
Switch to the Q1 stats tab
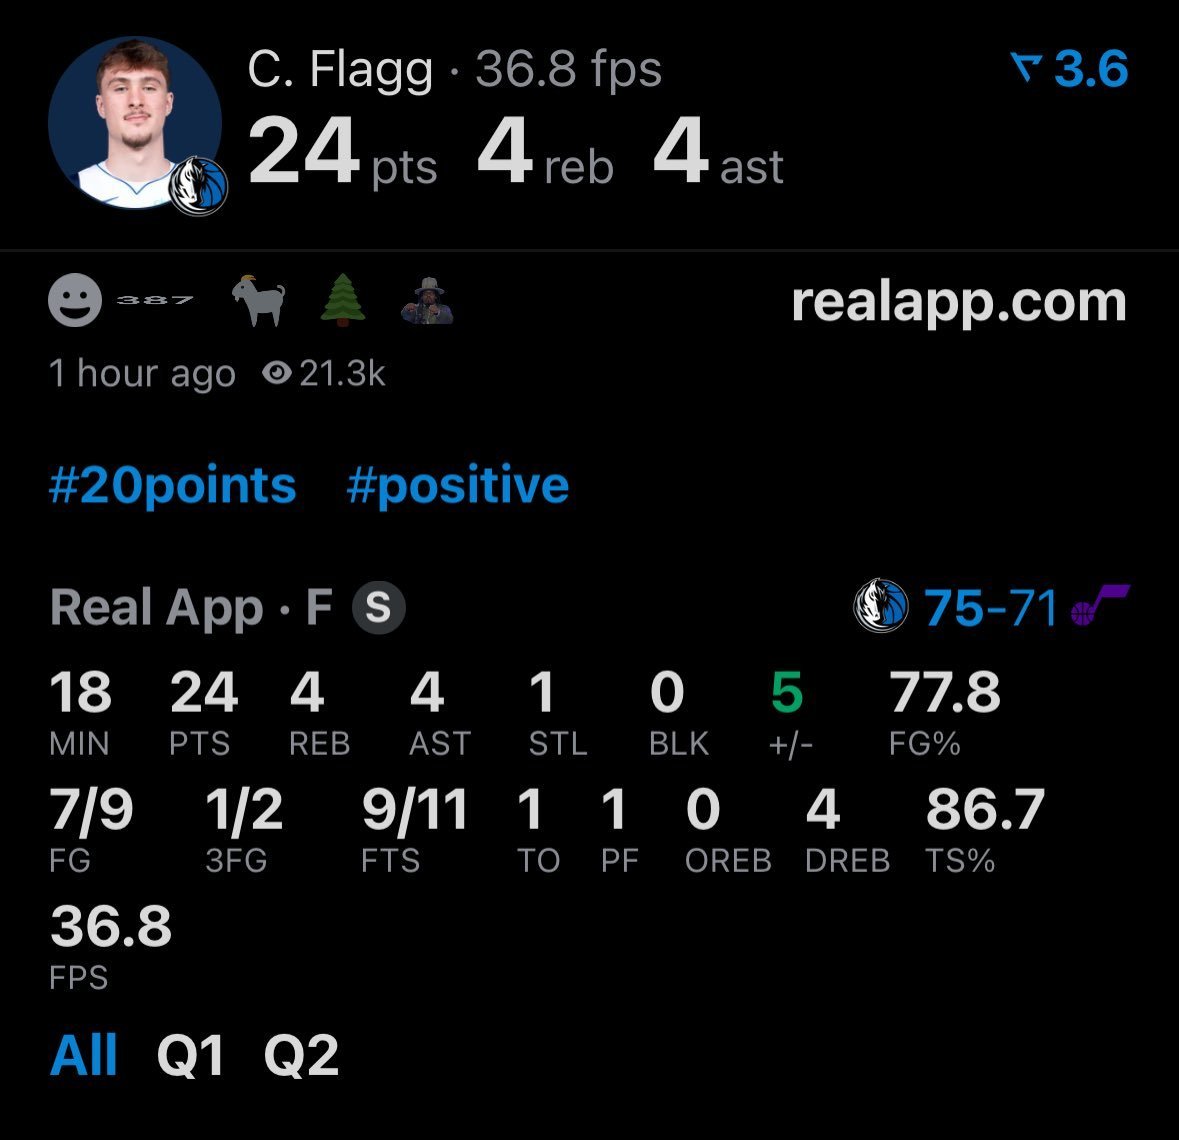[x=190, y=1055]
